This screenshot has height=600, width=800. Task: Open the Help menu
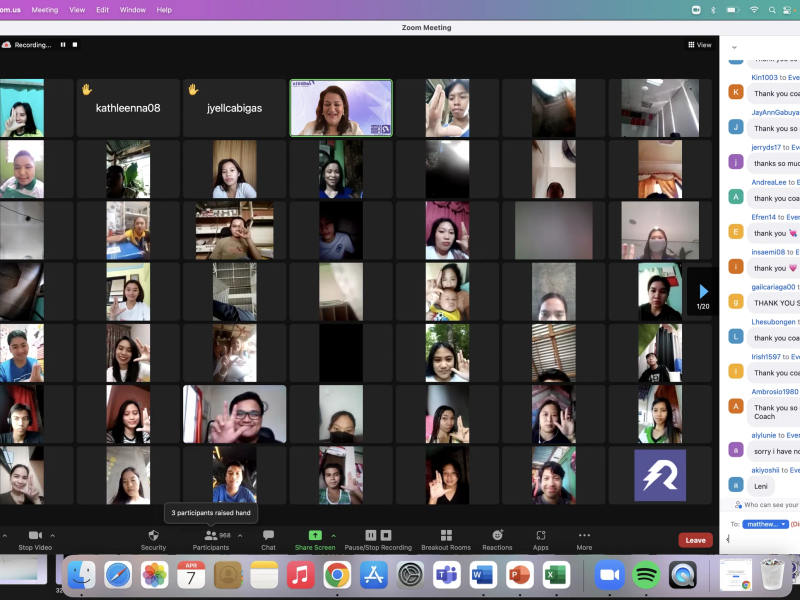164,10
